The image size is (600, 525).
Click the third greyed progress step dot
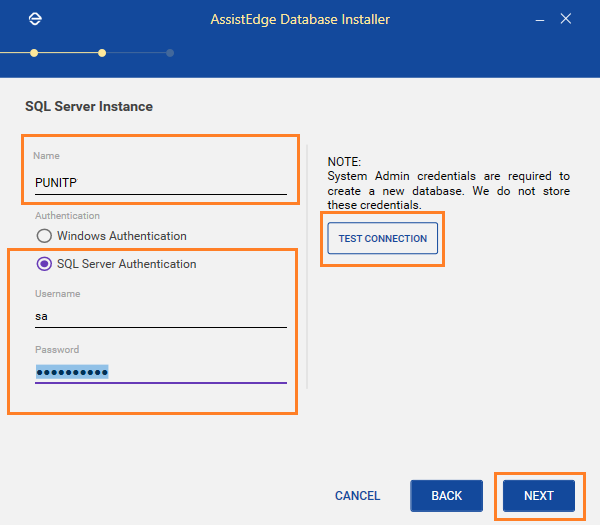(170, 53)
